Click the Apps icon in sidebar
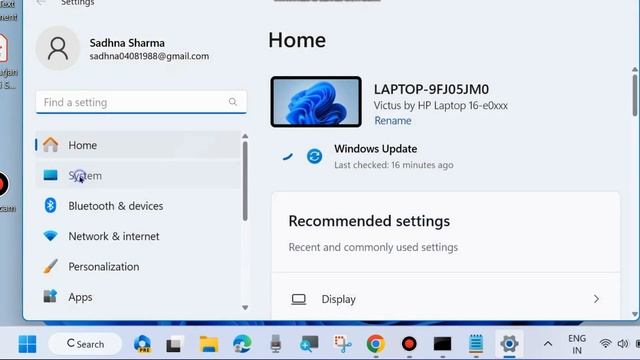This screenshot has width=640, height=360. click(x=51, y=296)
